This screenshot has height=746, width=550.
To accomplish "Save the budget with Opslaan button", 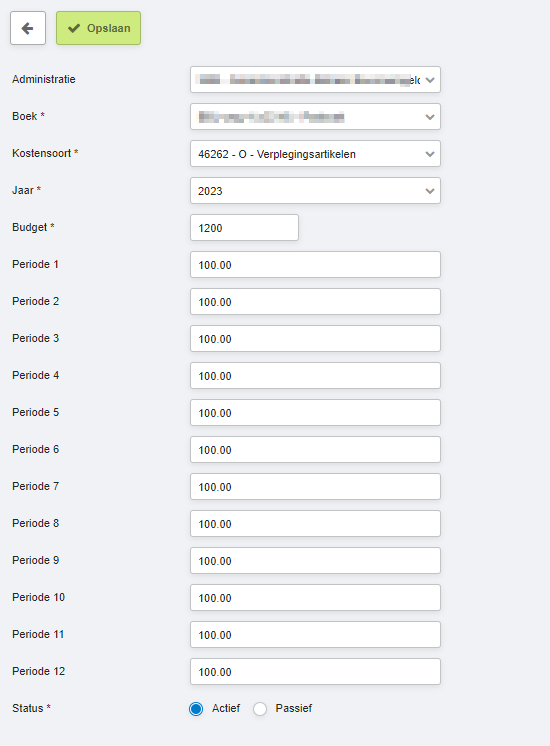I will point(98,28).
